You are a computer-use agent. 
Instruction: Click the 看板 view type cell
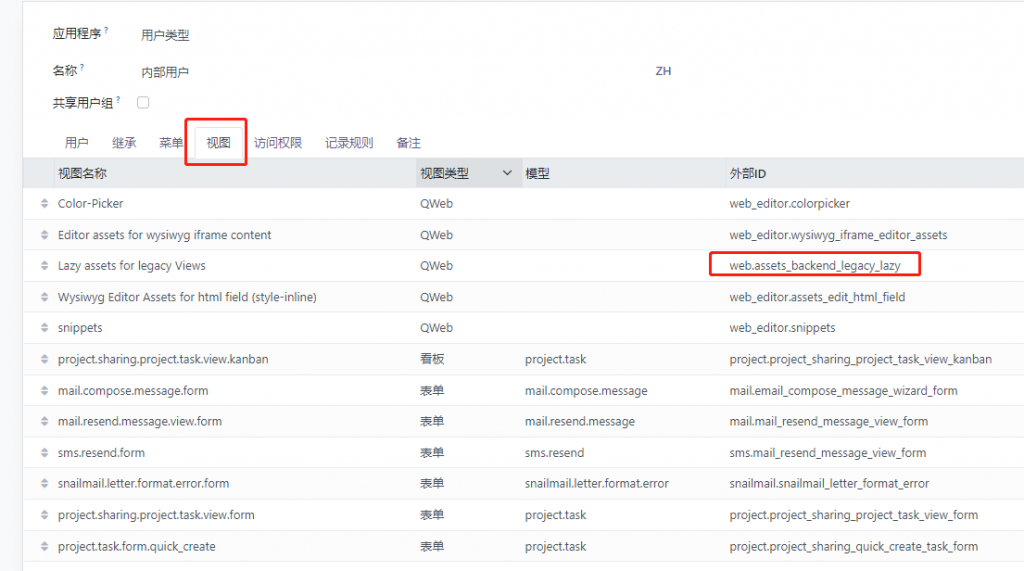click(432, 359)
